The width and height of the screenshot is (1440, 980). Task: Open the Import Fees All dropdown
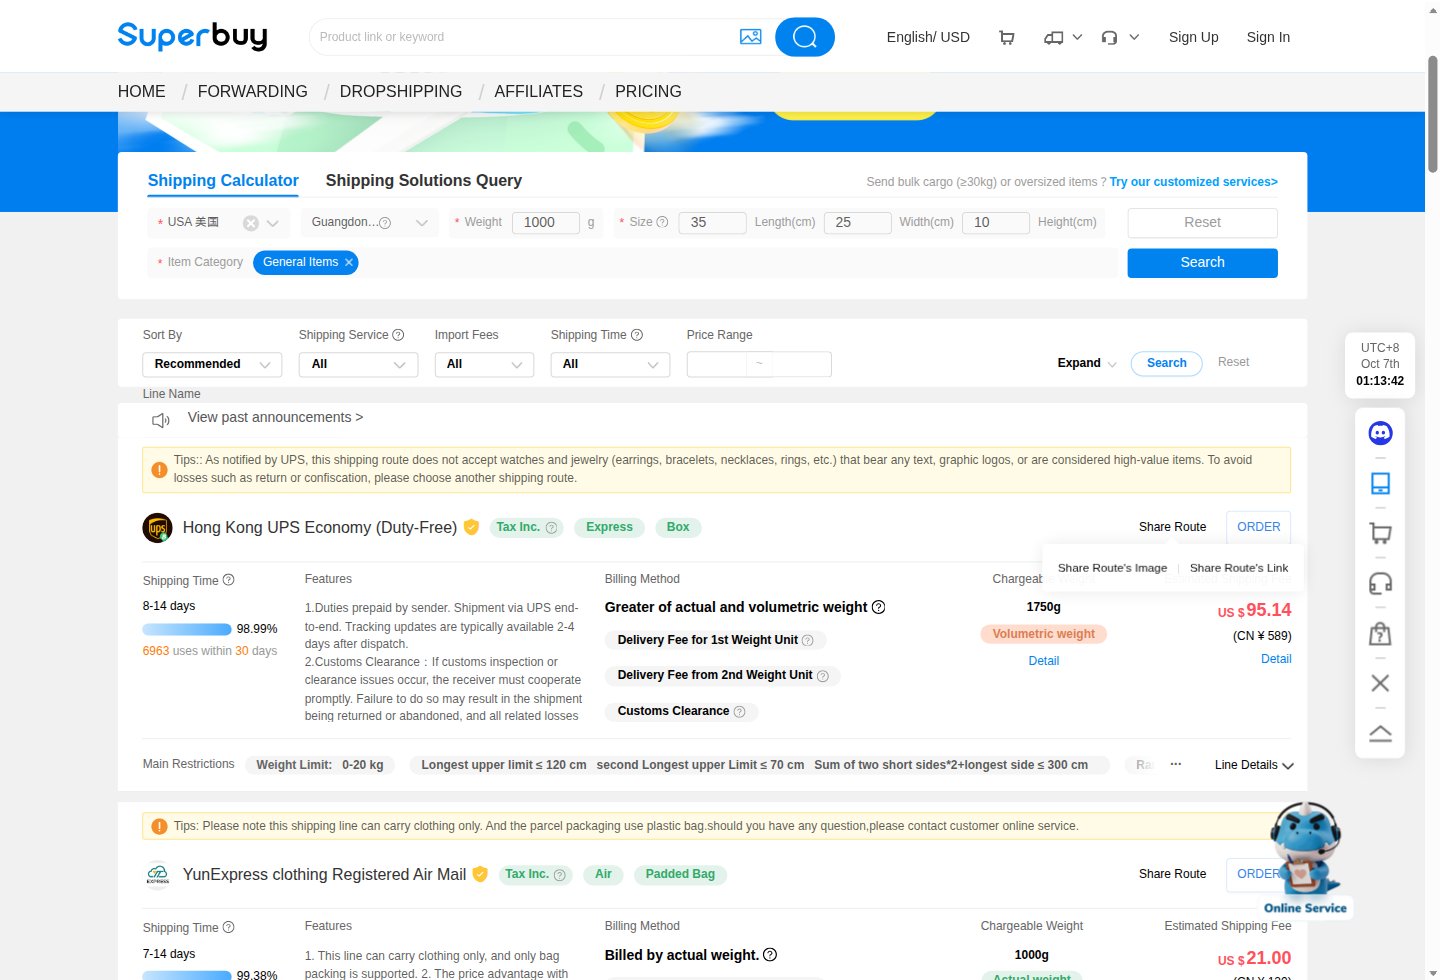tap(484, 364)
